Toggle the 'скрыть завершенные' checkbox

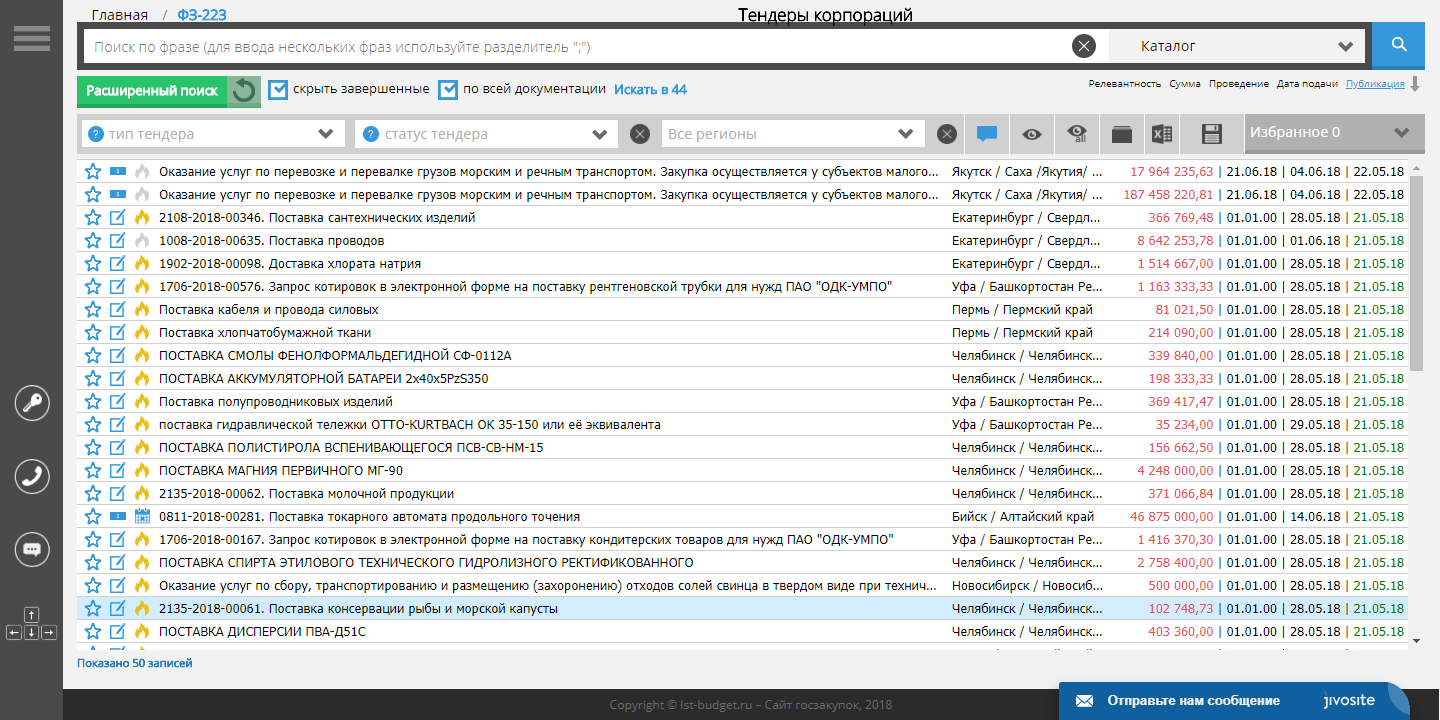278,89
